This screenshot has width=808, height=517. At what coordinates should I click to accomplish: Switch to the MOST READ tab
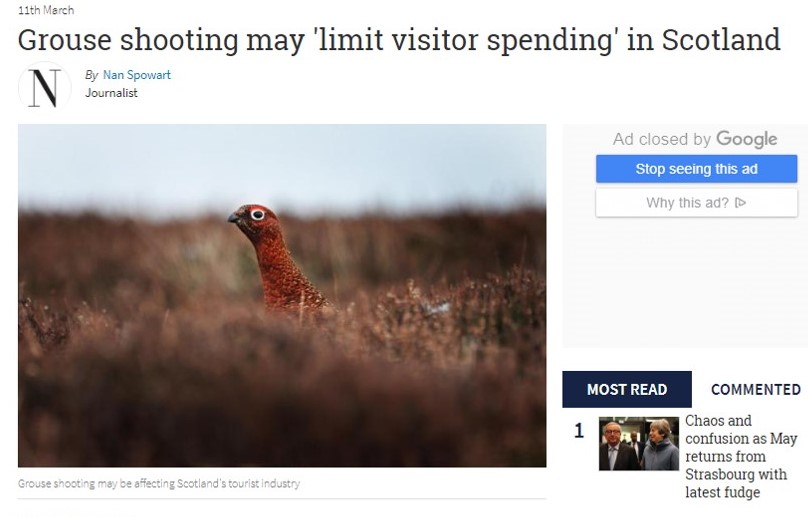pyautogui.click(x=627, y=389)
